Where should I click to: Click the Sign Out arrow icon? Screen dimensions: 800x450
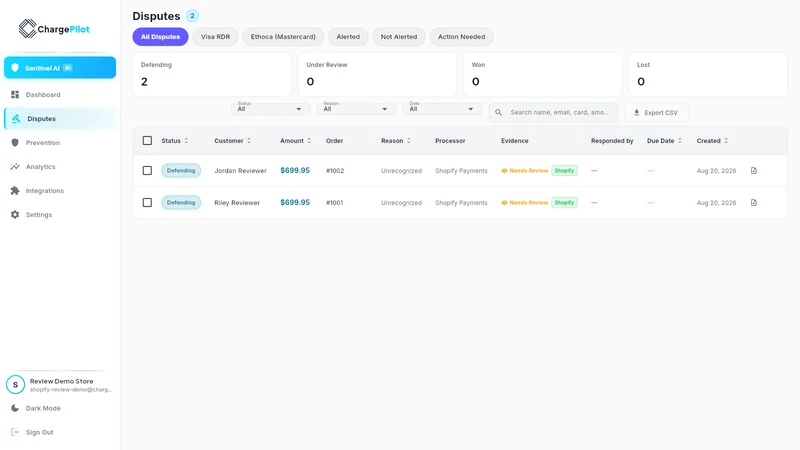(x=15, y=432)
